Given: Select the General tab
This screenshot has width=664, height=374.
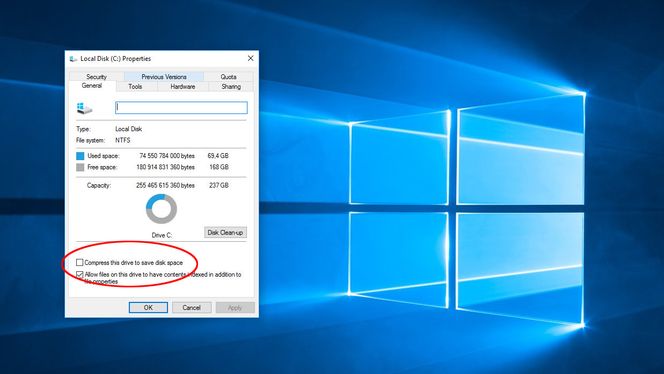Looking at the screenshot, I should (x=92, y=86).
